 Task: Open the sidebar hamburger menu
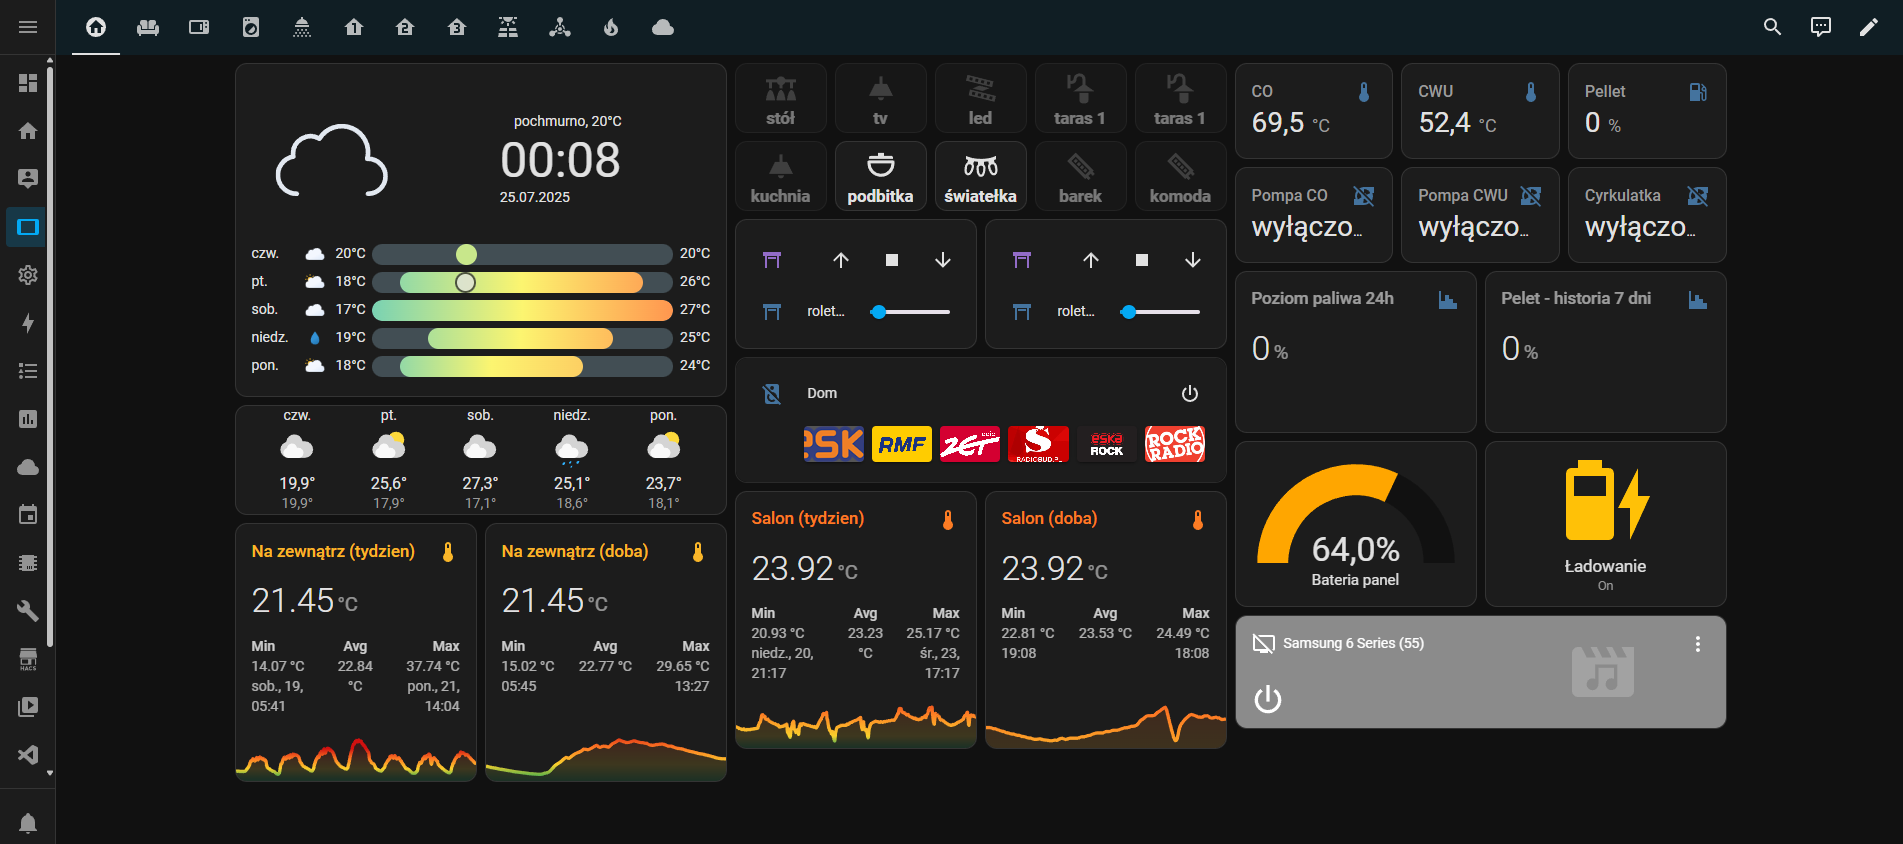point(28,27)
